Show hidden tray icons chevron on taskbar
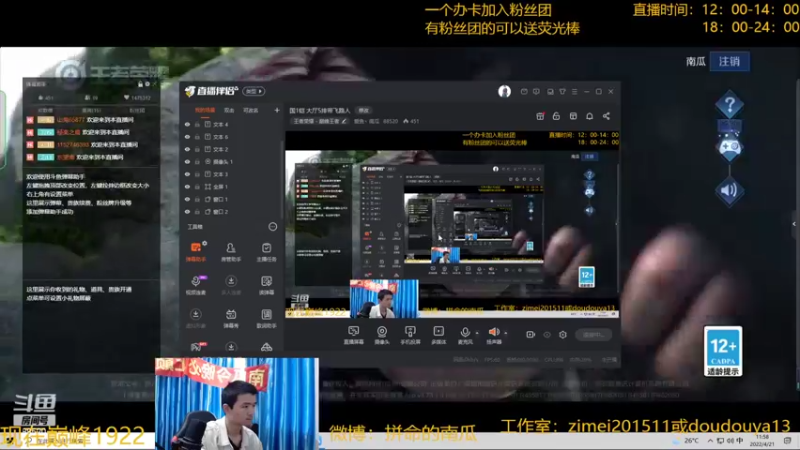 [x=710, y=440]
